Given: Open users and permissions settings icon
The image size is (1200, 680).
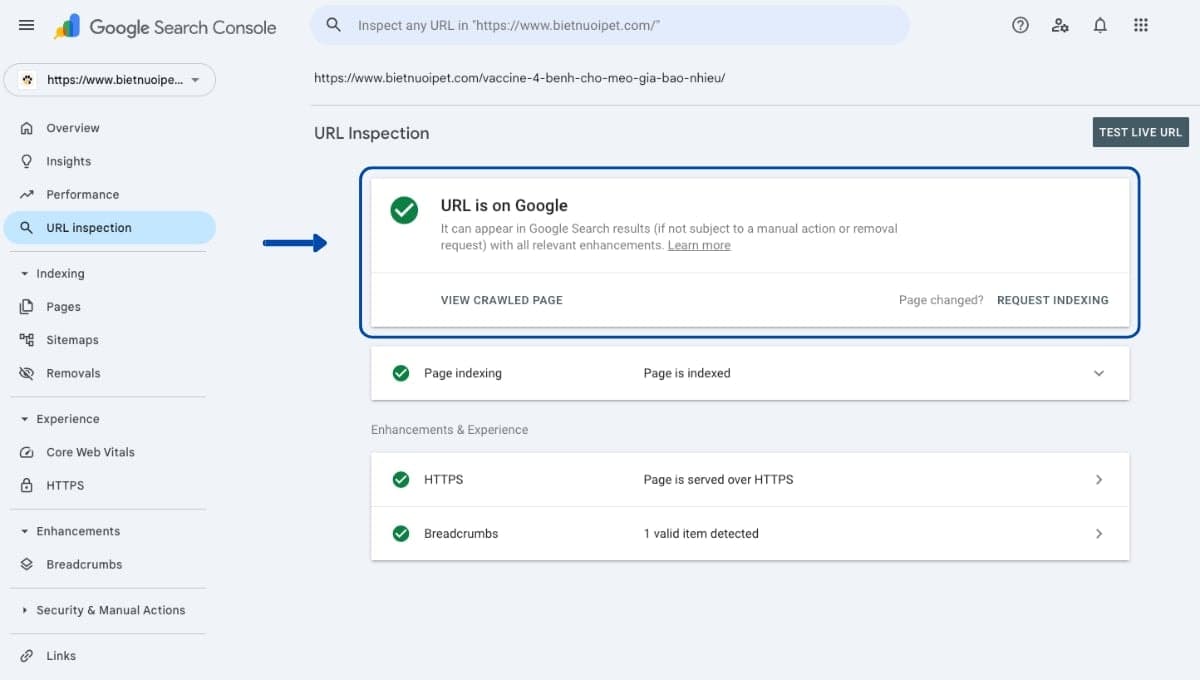Looking at the screenshot, I should click(1060, 26).
